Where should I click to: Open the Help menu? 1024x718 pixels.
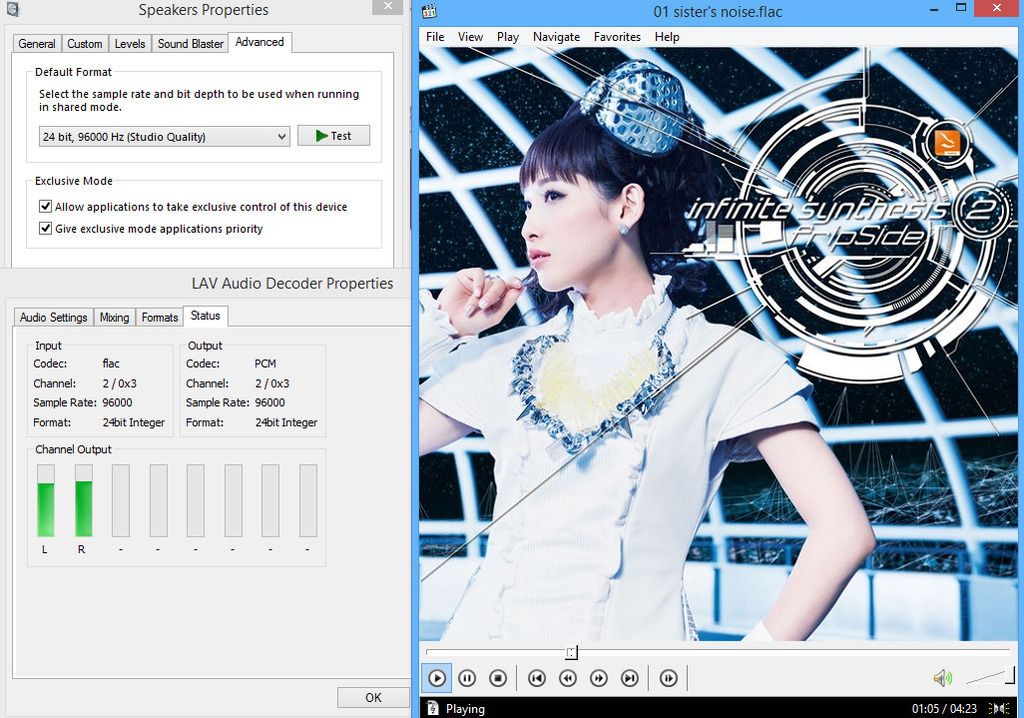pos(667,37)
